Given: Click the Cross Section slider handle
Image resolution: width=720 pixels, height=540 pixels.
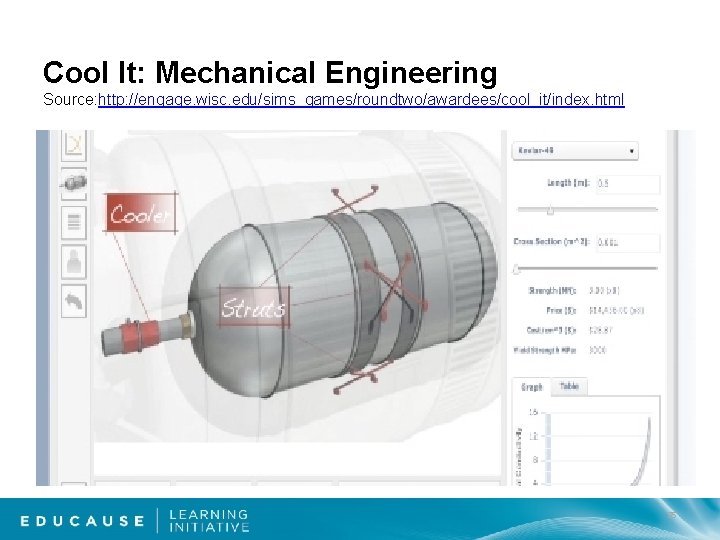Looking at the screenshot, I should pyautogui.click(x=516, y=270).
